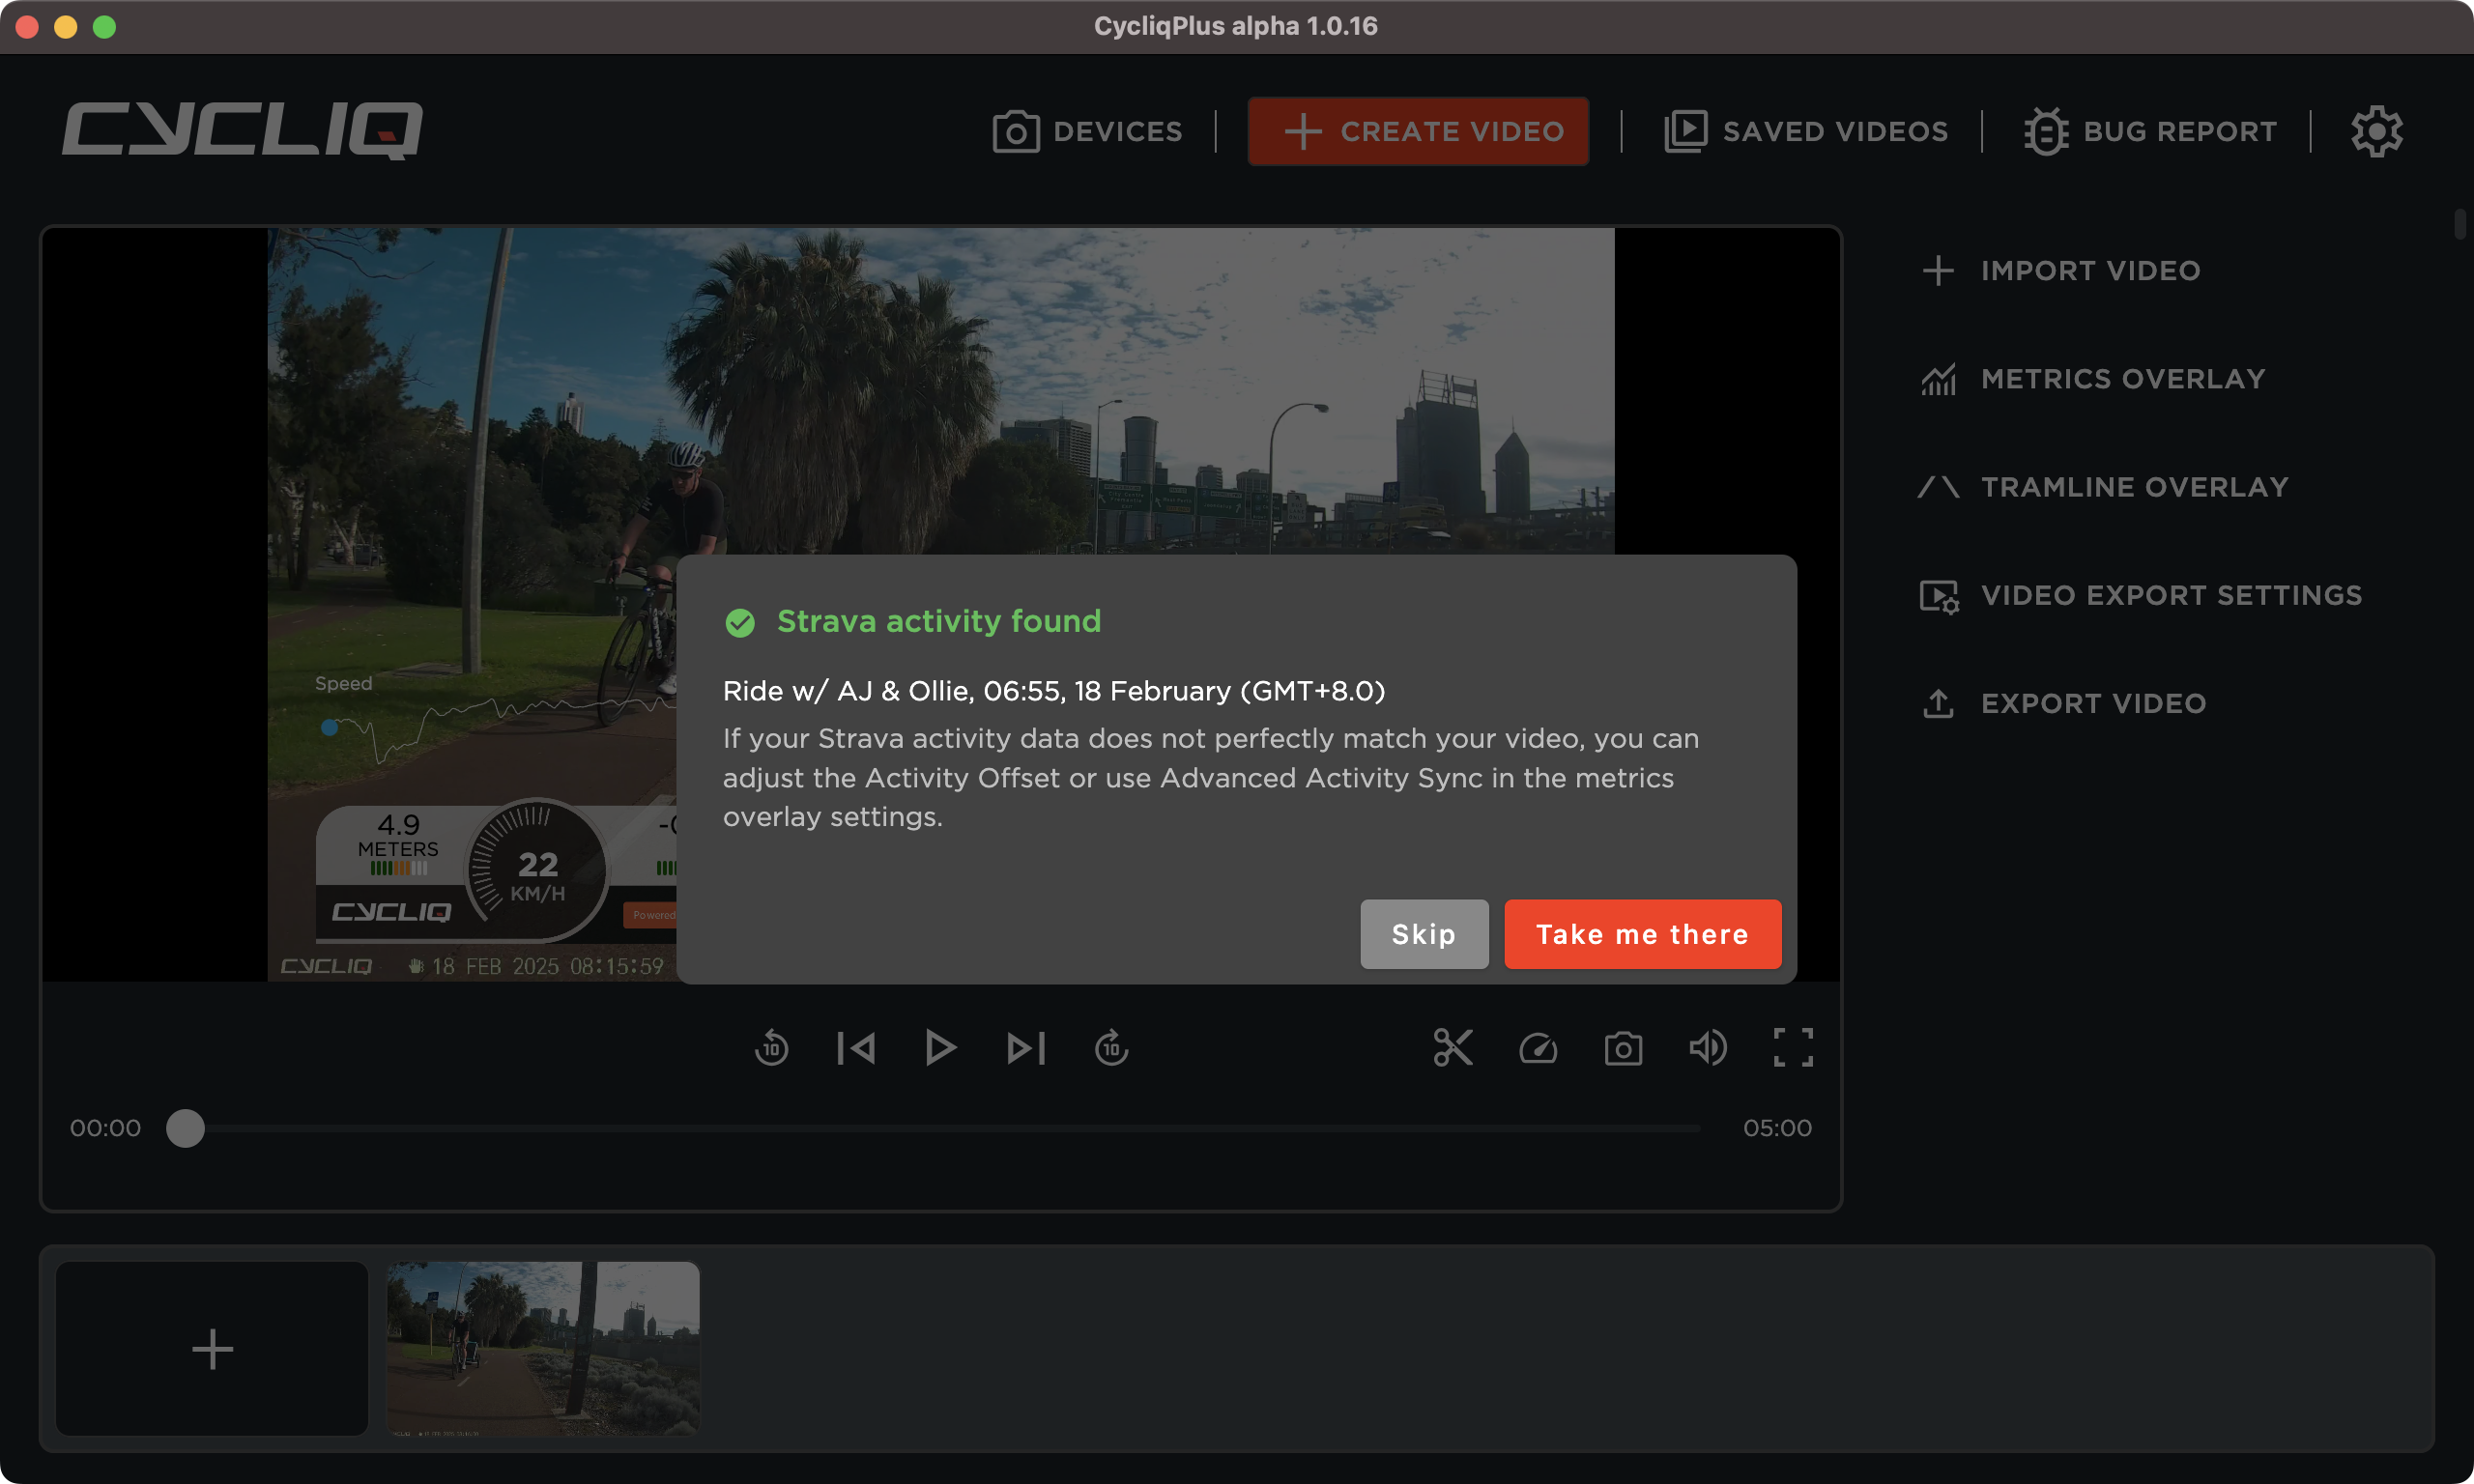This screenshot has width=2474, height=1484.
Task: Rewind 10 seconds
Action: pyautogui.click(x=771, y=1048)
